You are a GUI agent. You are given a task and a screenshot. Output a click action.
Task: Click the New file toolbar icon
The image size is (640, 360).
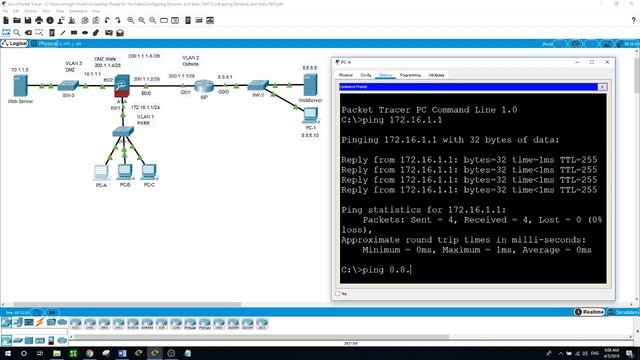coord(6,20)
